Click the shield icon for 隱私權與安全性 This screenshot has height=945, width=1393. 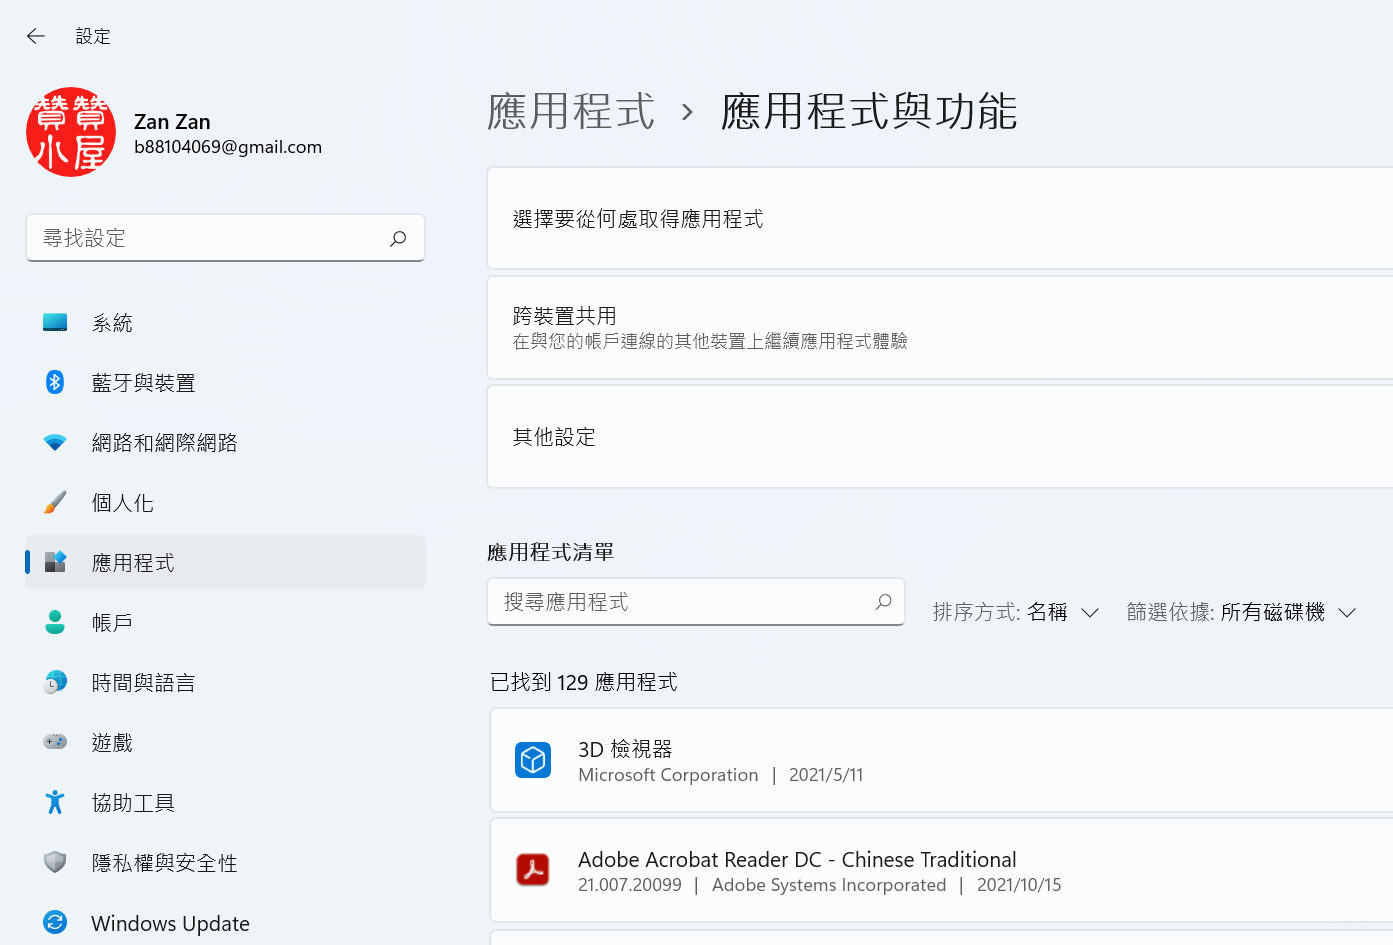[x=55, y=863]
